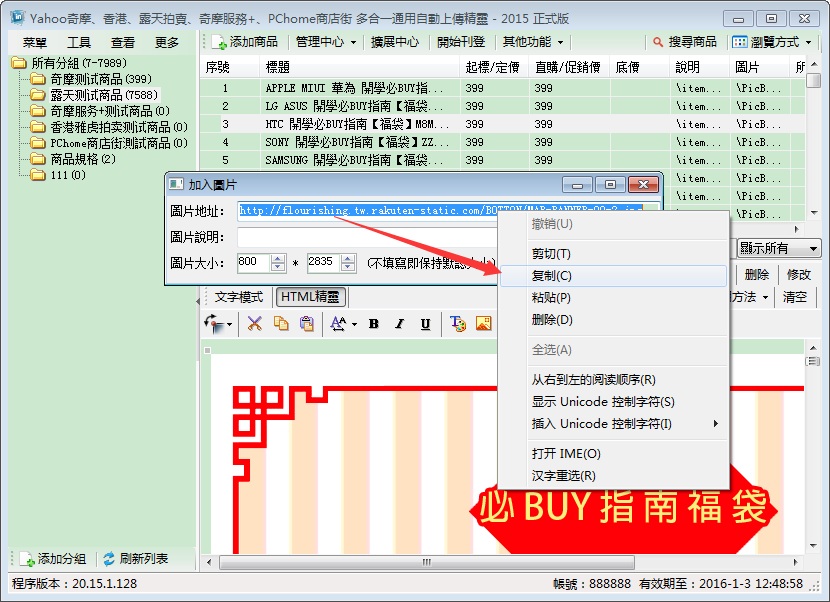Click the 商品規格 folder icon
Viewport: 830px width, 602px height.
point(38,159)
